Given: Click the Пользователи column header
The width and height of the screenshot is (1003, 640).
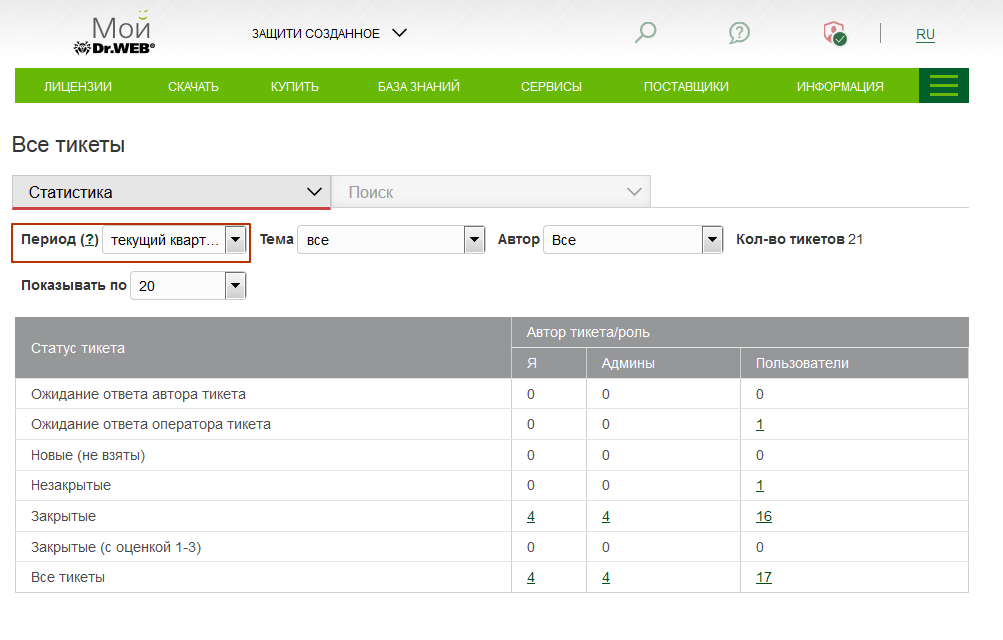Looking at the screenshot, I should tap(854, 363).
